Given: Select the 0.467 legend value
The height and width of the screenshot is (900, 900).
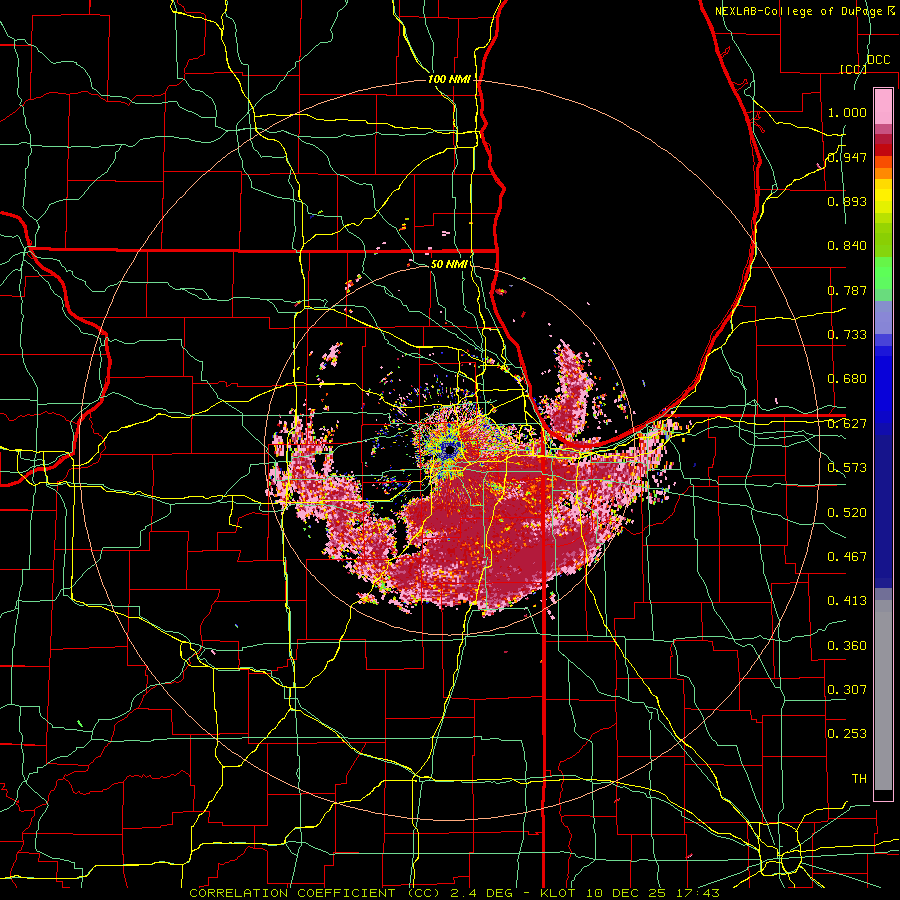Looking at the screenshot, I should 847,557.
